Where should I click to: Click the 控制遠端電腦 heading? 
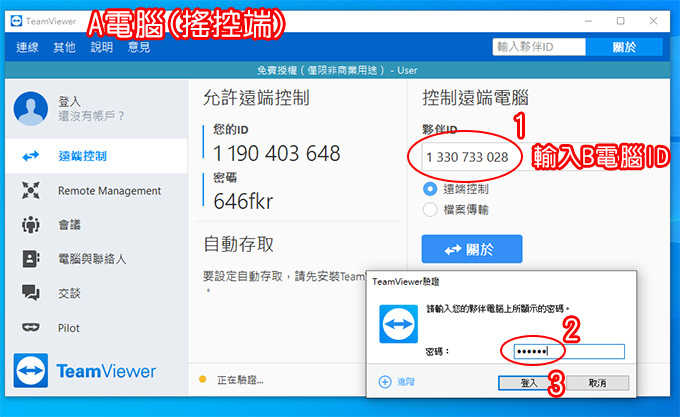[475, 98]
